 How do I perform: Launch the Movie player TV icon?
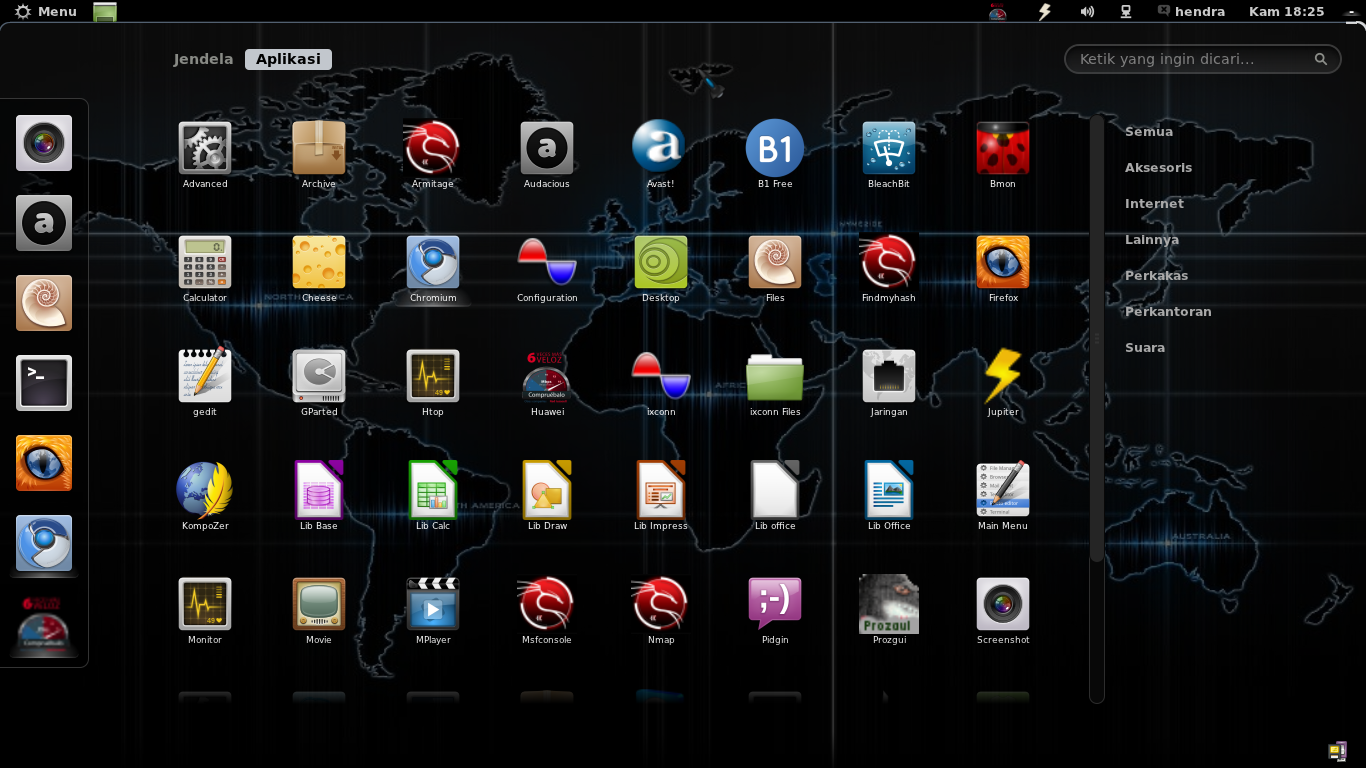[319, 604]
